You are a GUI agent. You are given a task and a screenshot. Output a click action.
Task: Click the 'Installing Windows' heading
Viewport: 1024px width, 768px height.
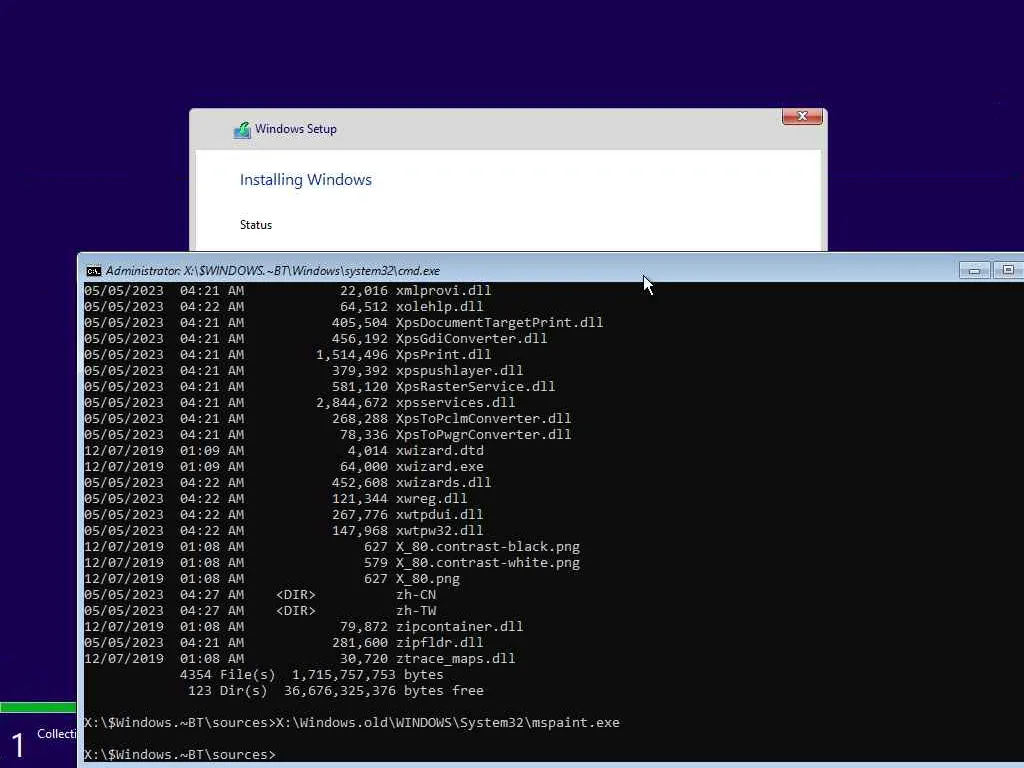(306, 180)
